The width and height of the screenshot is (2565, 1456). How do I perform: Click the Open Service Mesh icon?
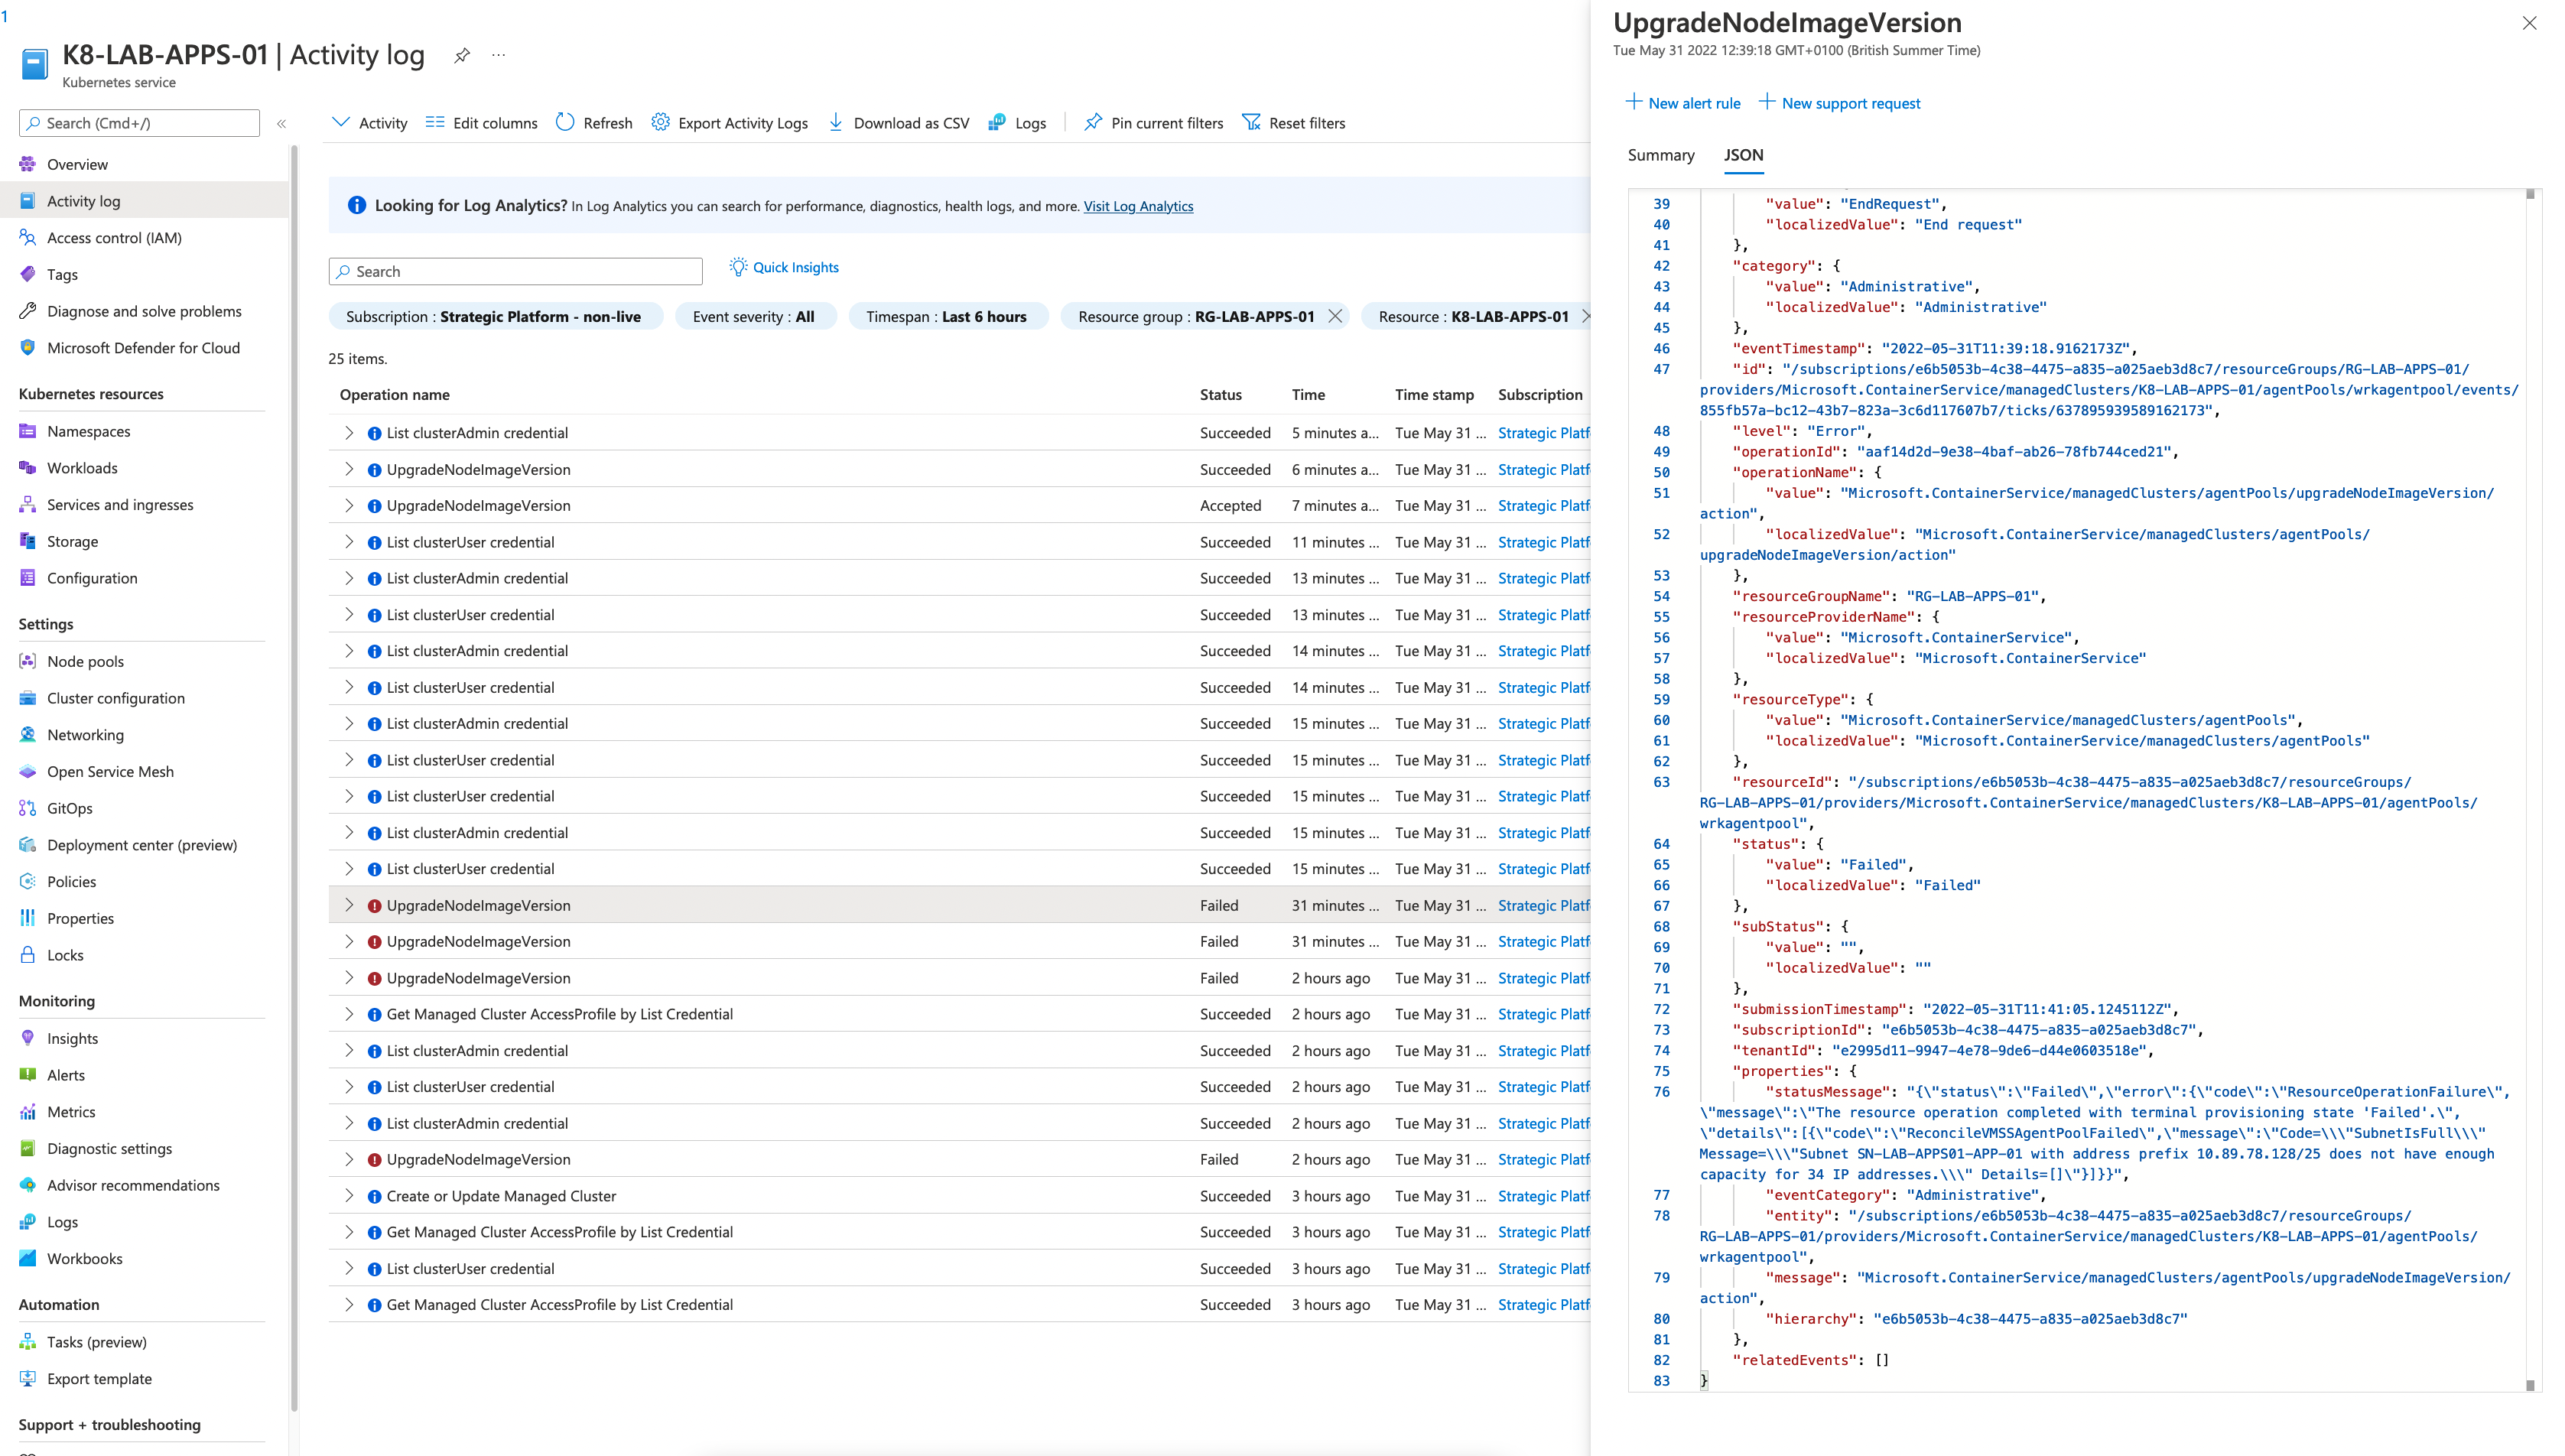(28, 771)
